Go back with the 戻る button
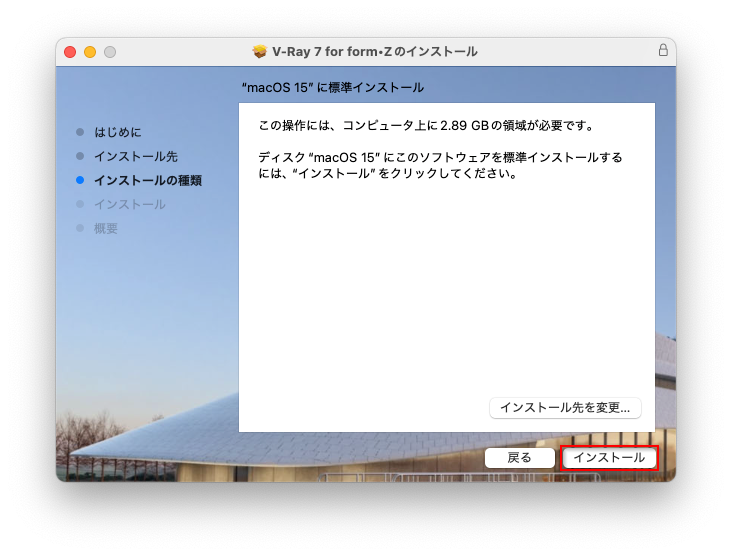Screen dimensions: 732x556 (x=519, y=458)
